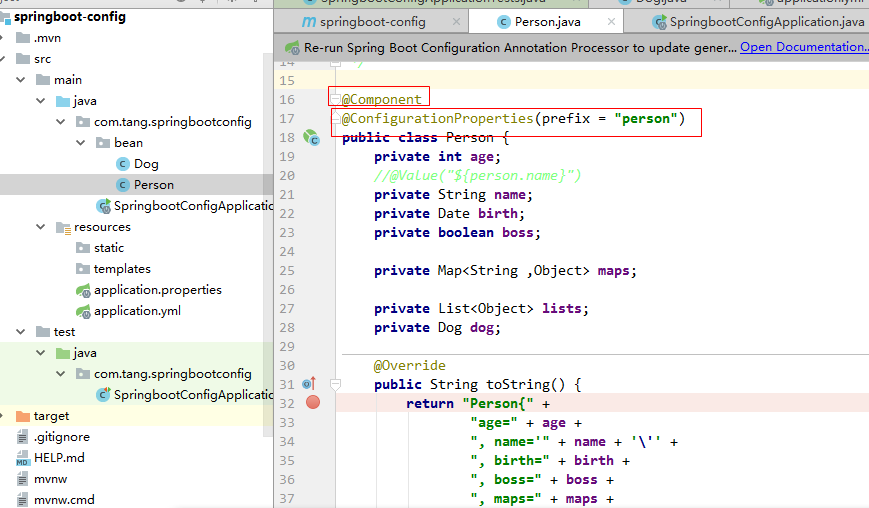This screenshot has height=508, width=869.
Task: Click the SpringbootConfigApplication.java tab icon
Action: pyautogui.click(x=660, y=22)
